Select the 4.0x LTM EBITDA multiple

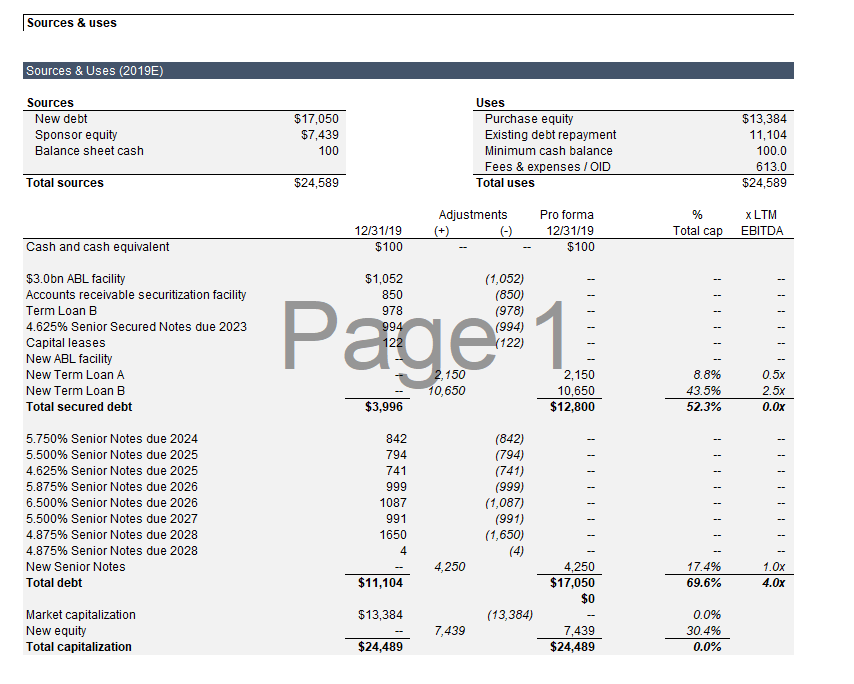(773, 583)
